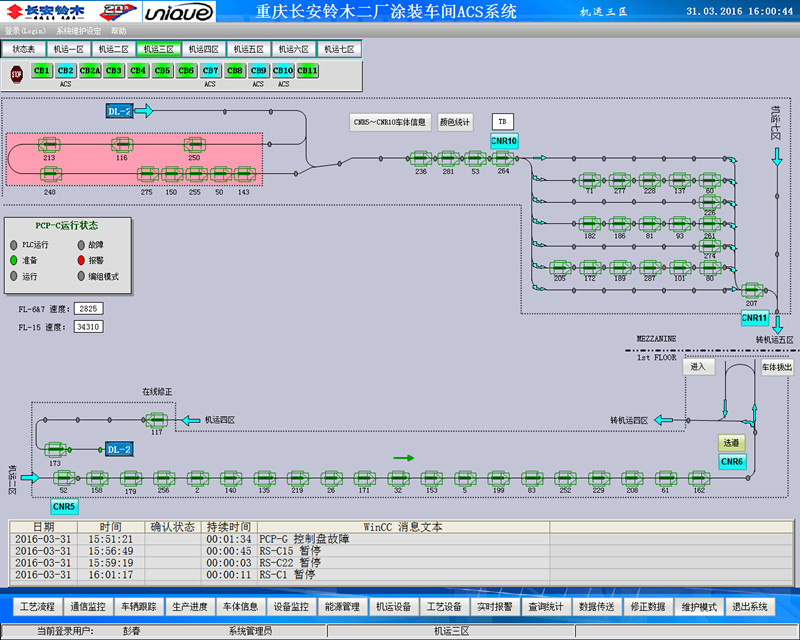Click the CB11 conveyor indicator
This screenshot has width=800, height=640.
tap(307, 71)
